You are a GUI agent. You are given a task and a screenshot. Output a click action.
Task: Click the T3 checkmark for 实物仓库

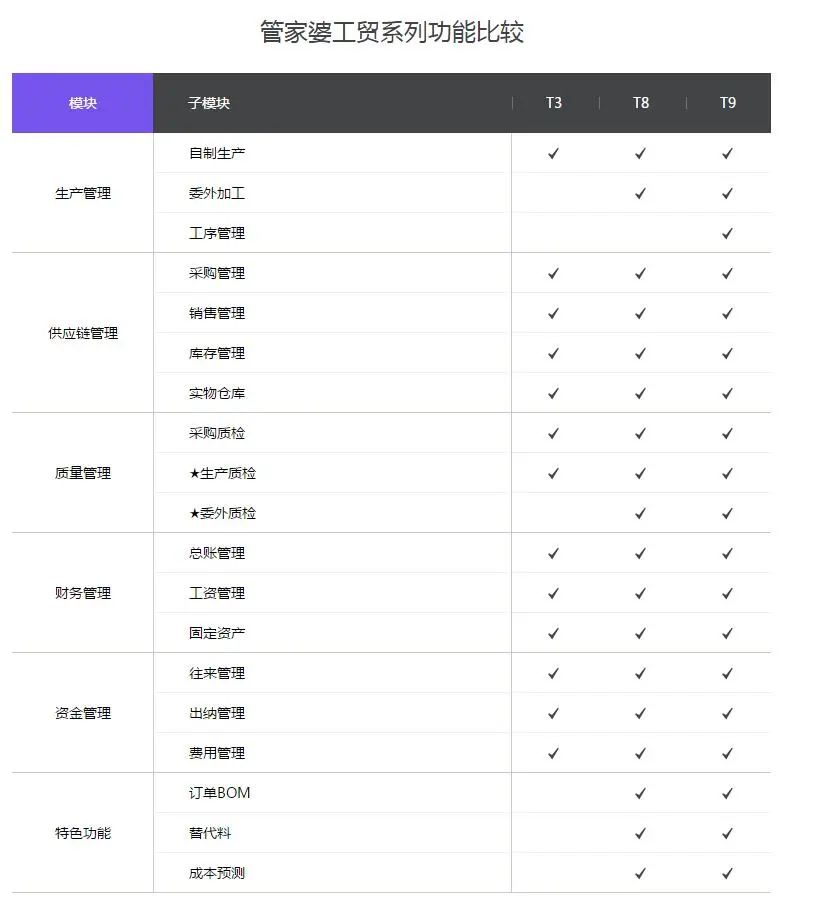click(x=553, y=393)
